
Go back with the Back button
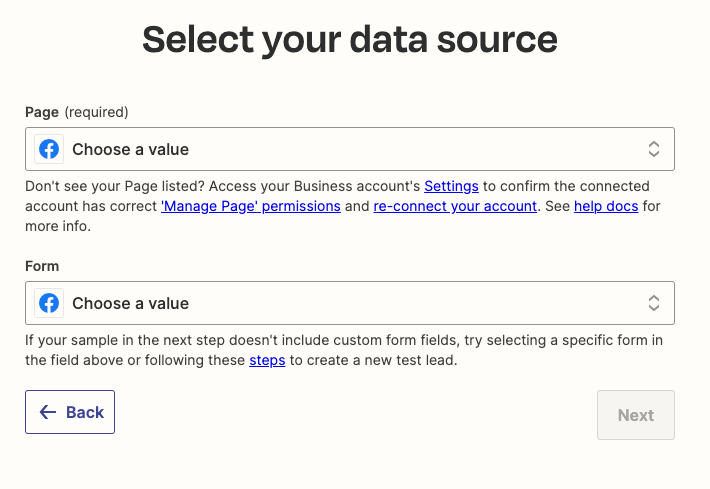70,412
